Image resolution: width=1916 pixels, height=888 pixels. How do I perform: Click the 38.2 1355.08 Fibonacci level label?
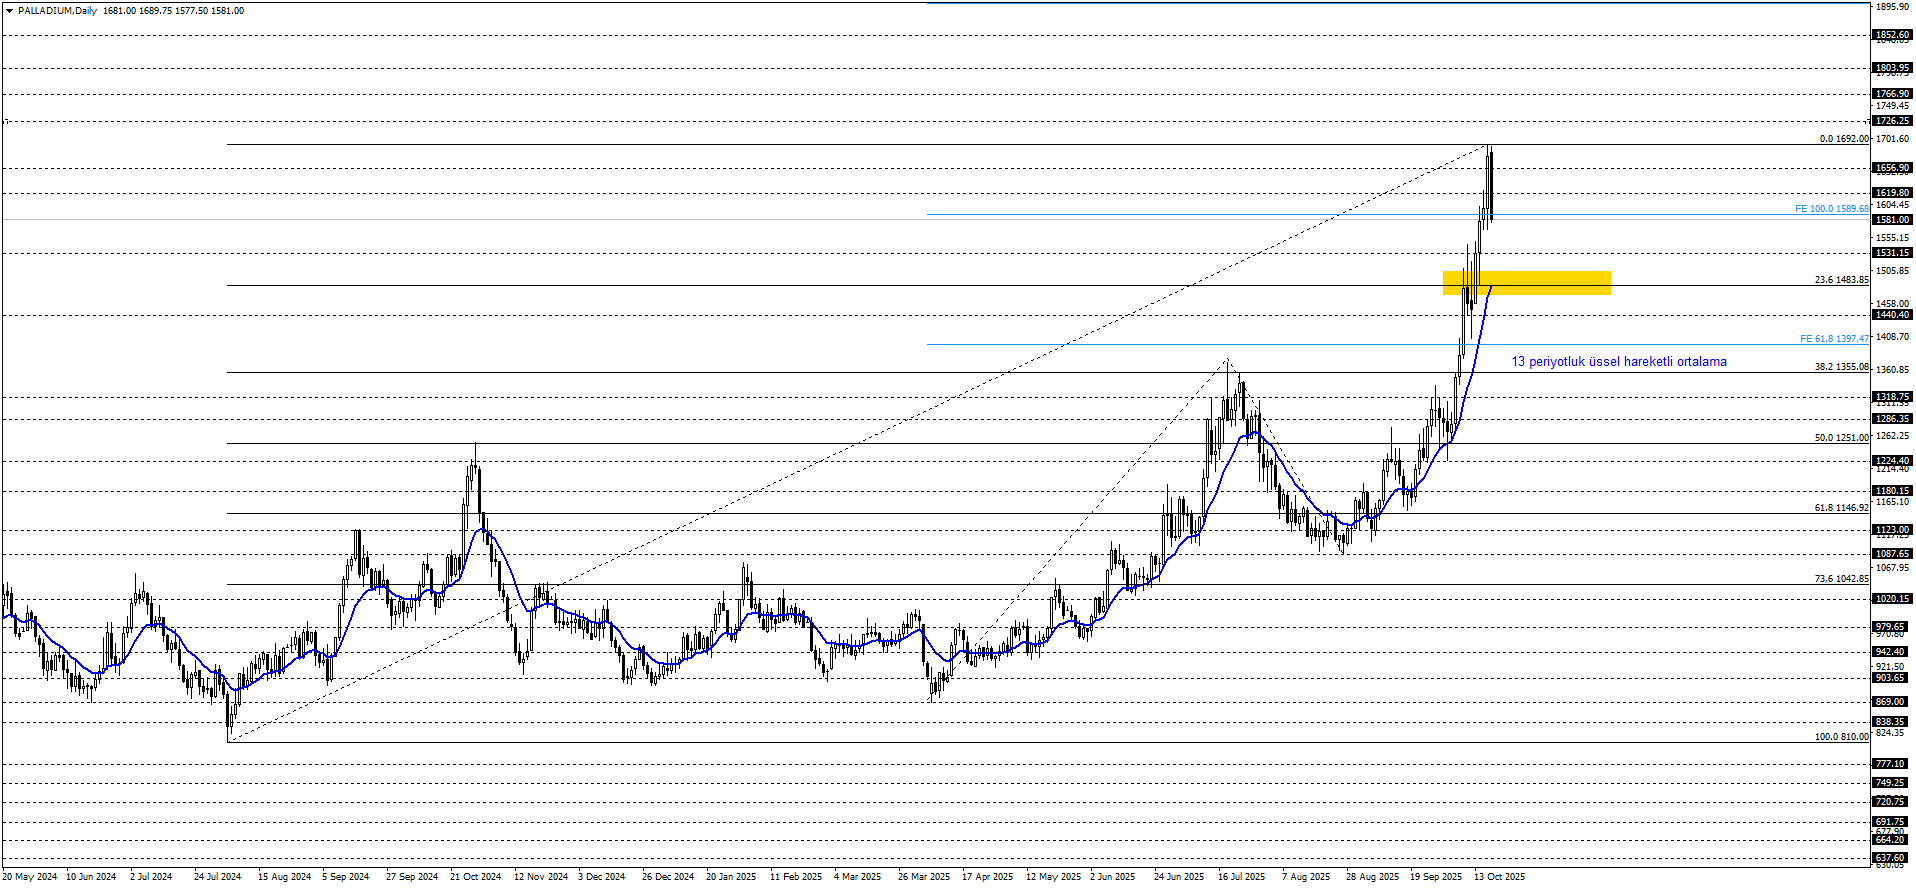(1841, 367)
